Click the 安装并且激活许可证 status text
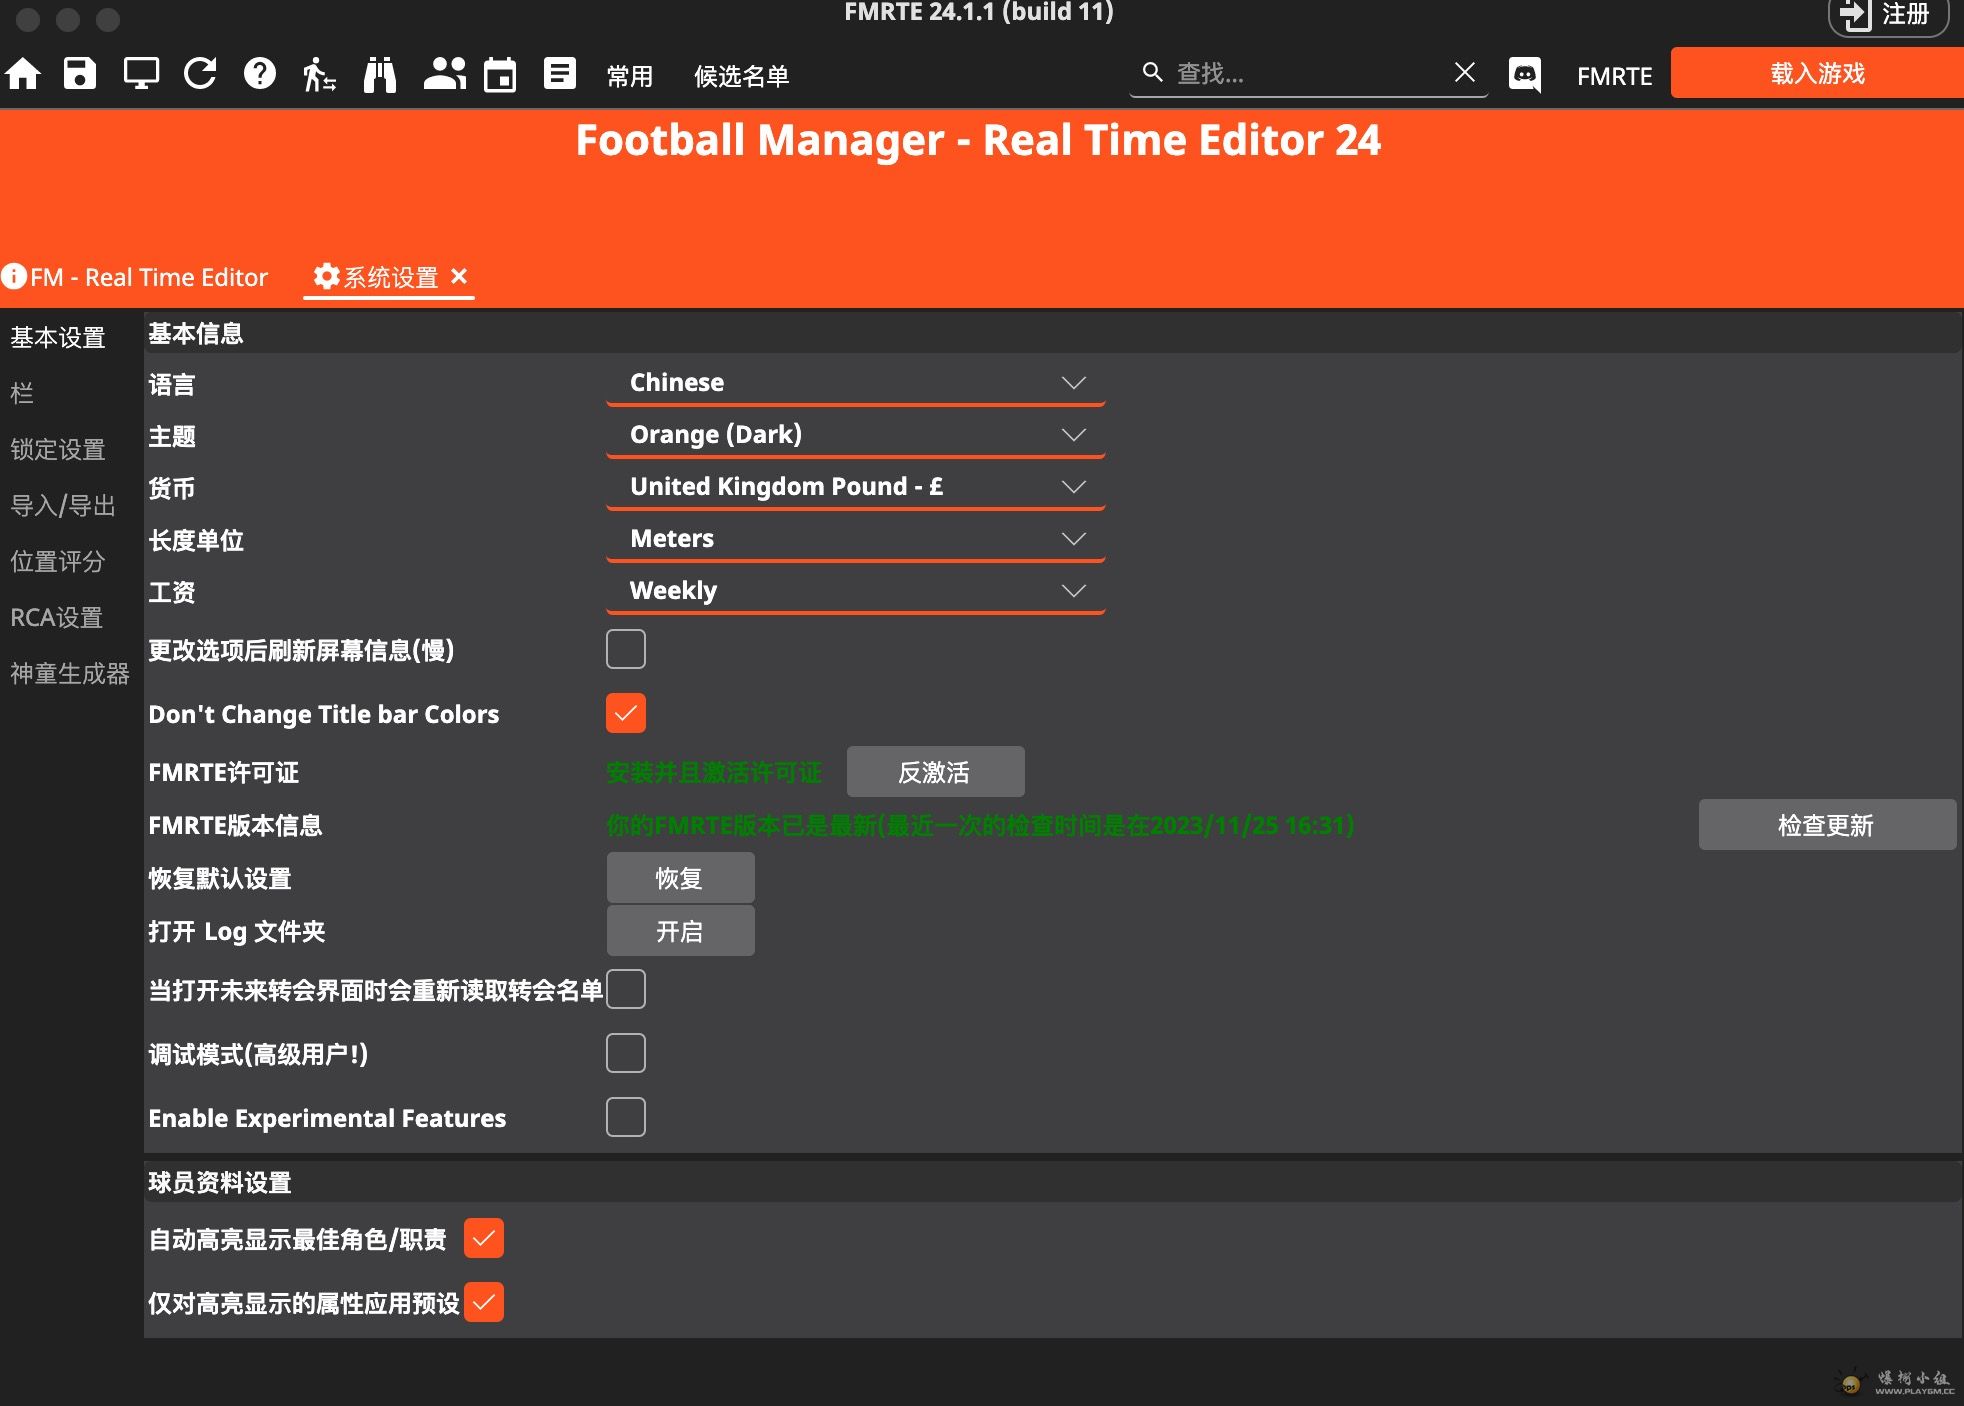 pos(714,772)
